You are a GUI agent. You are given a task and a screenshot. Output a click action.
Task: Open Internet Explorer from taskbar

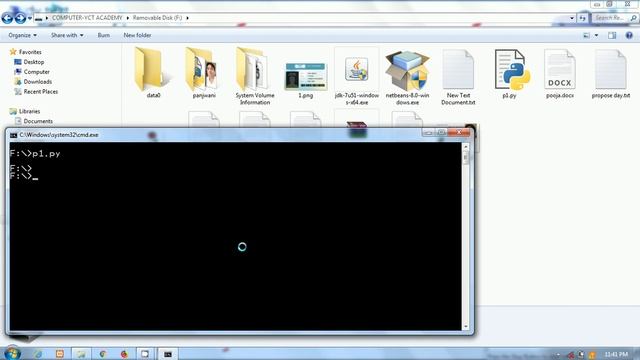(38, 354)
